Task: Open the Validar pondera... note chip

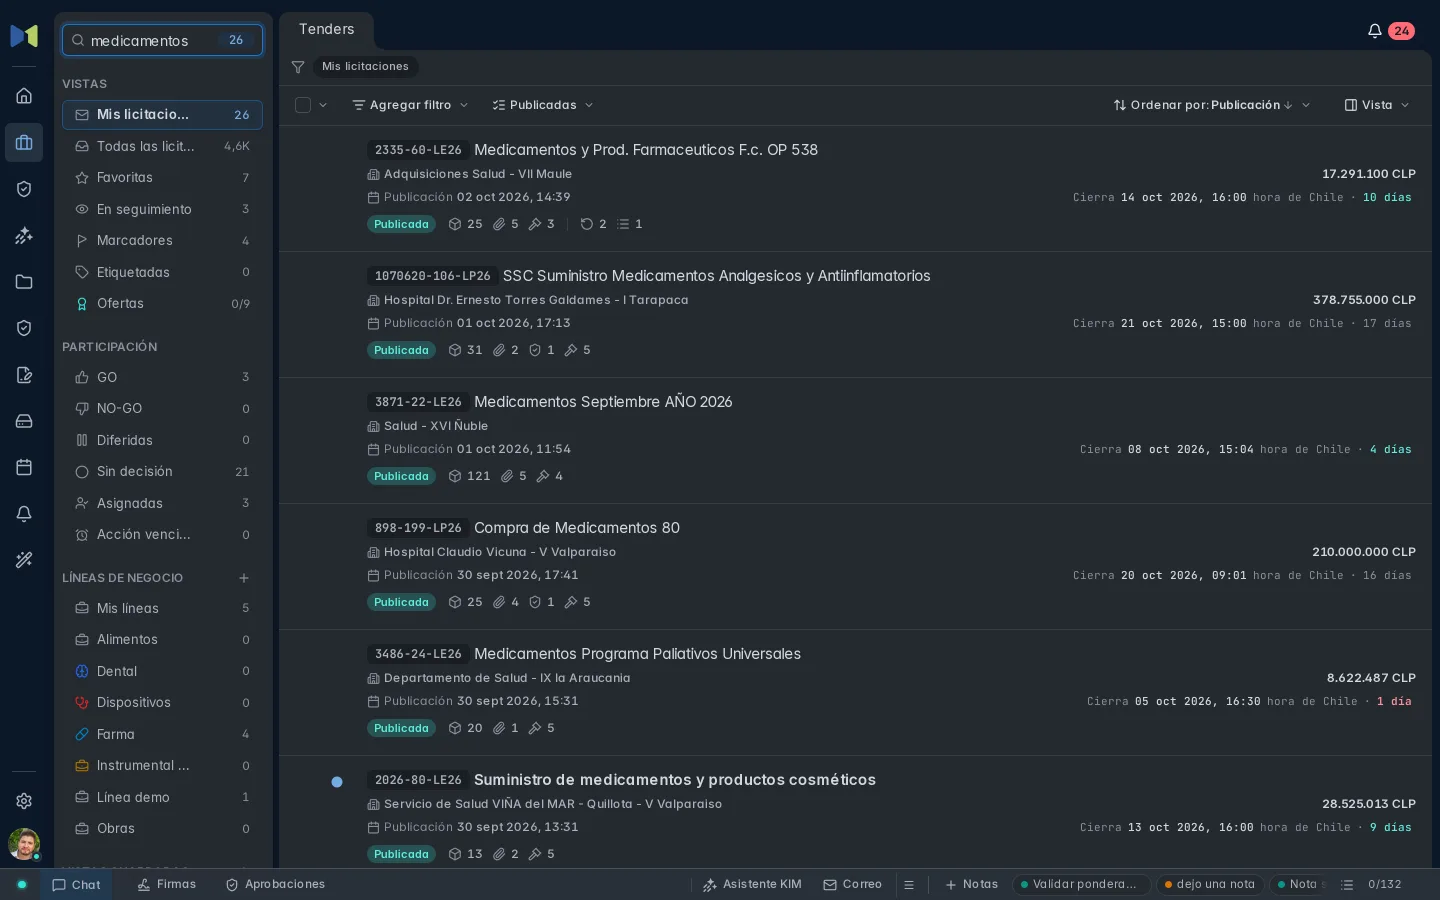Action: [x=1081, y=885]
